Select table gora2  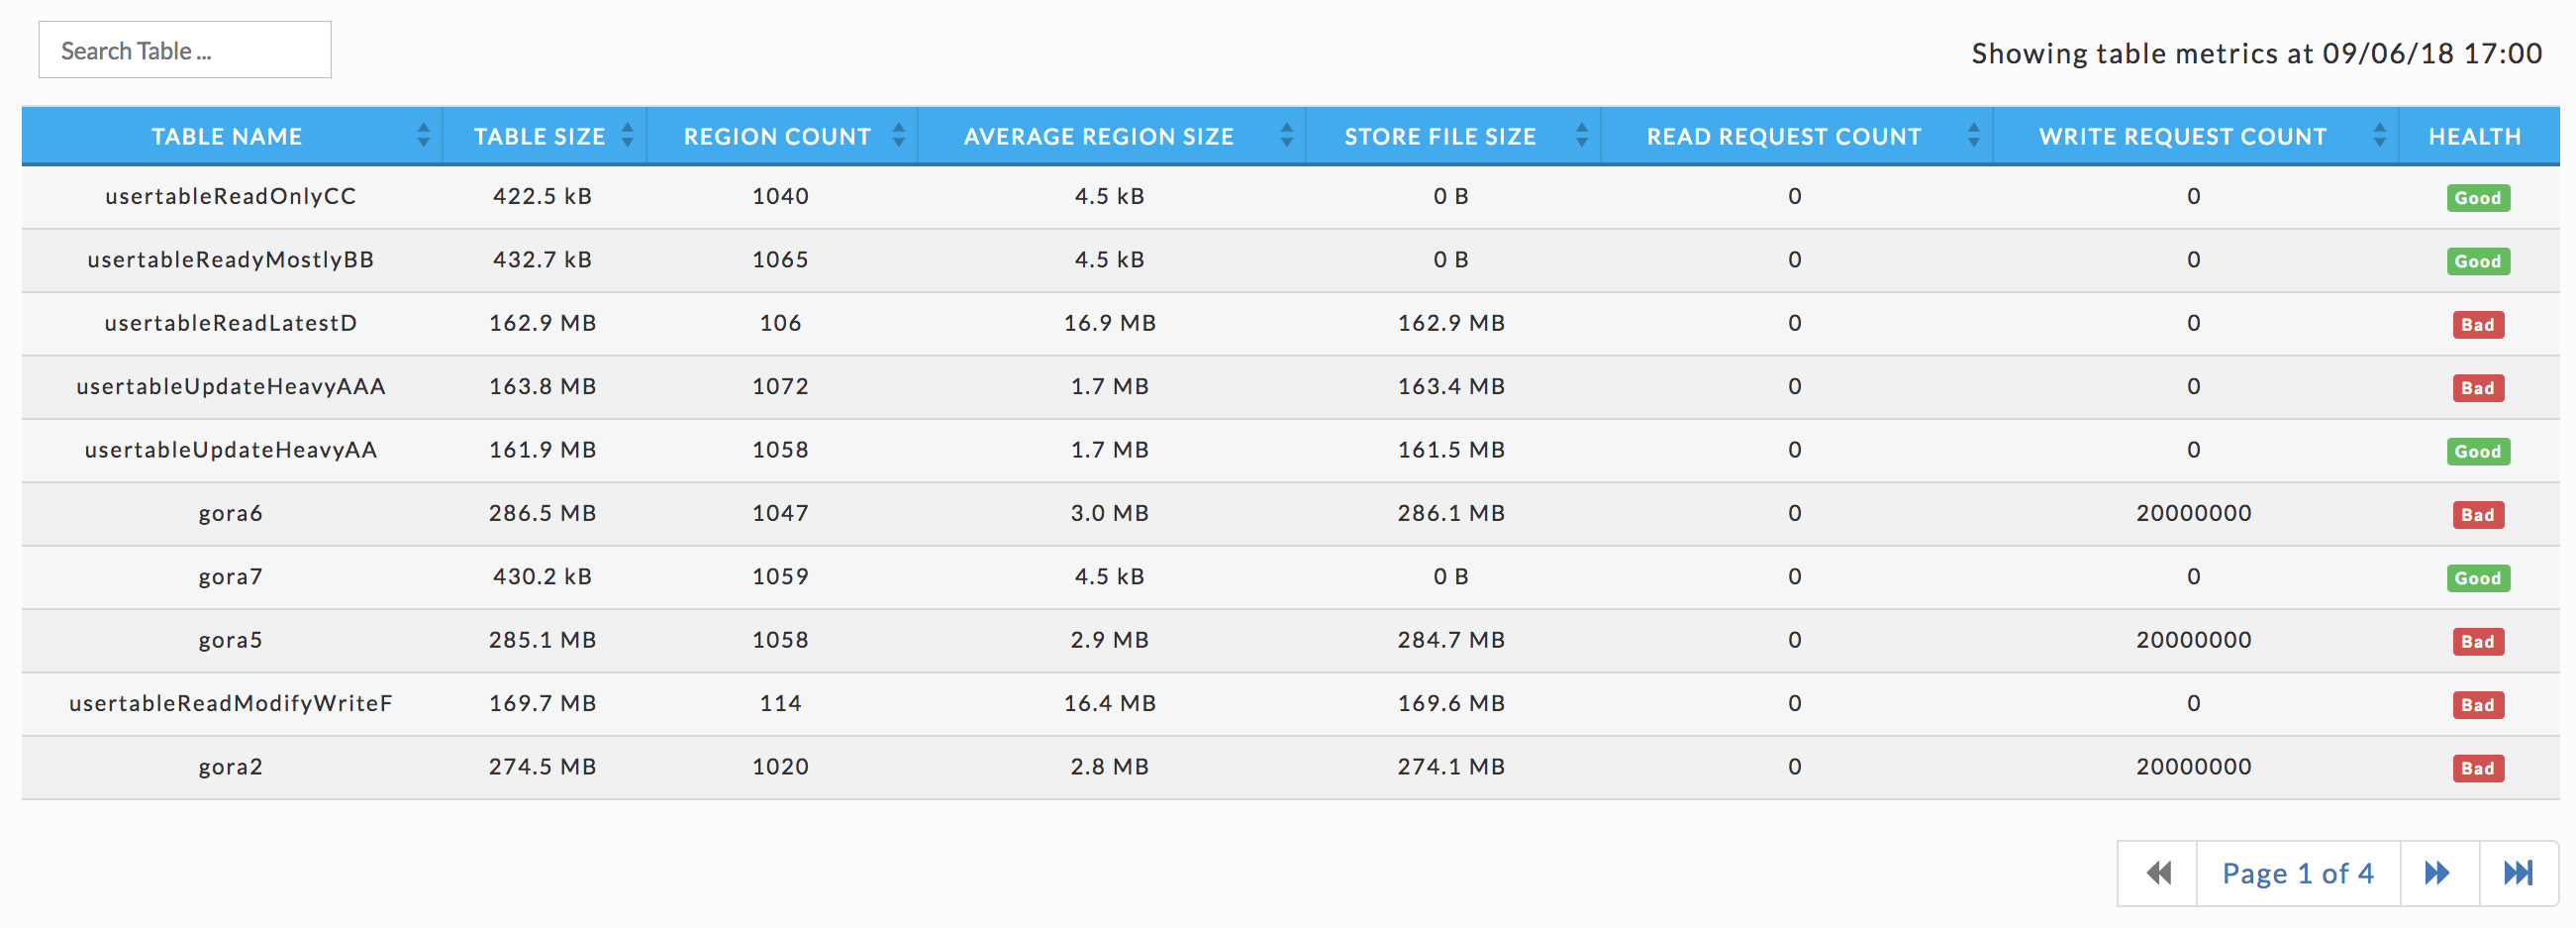click(231, 766)
